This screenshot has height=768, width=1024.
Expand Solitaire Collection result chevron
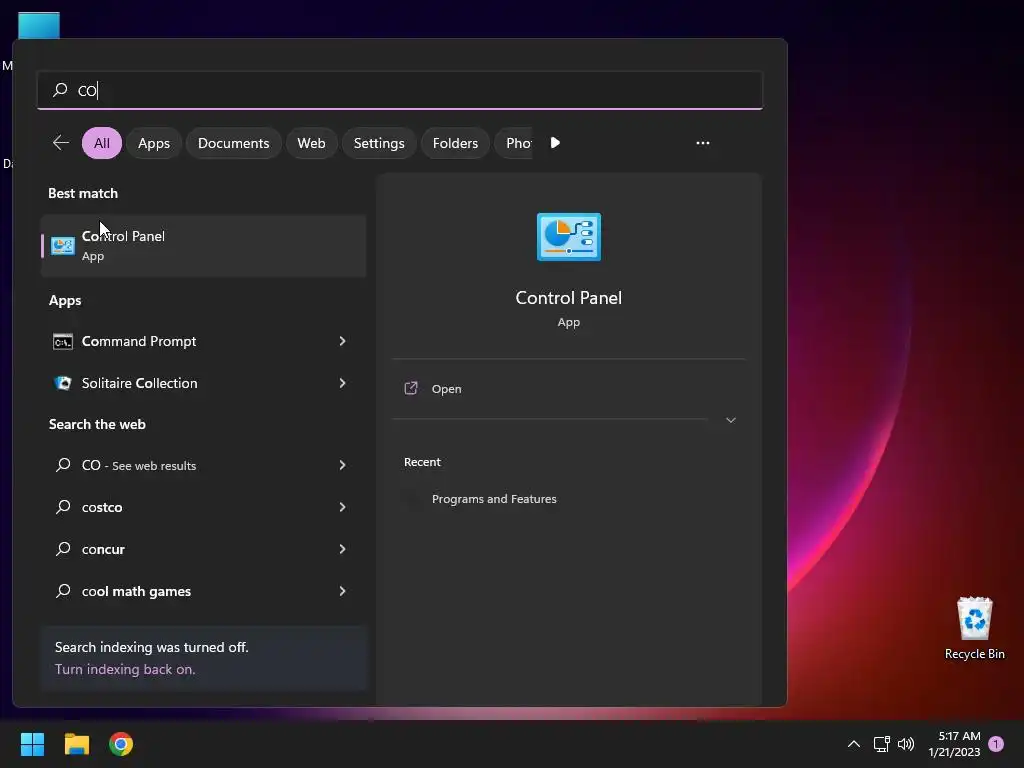[342, 383]
